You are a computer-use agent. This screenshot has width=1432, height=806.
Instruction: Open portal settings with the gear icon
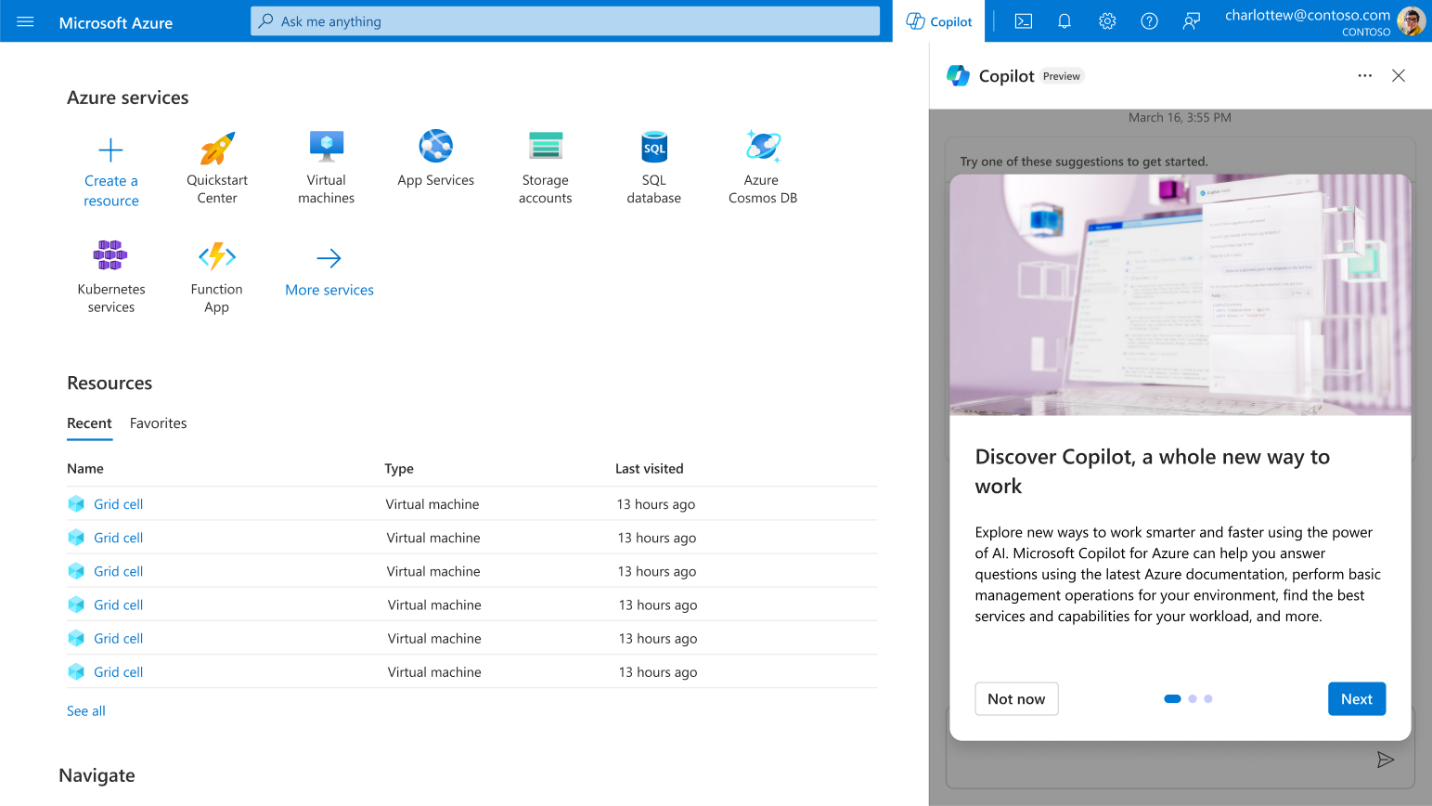click(1106, 21)
